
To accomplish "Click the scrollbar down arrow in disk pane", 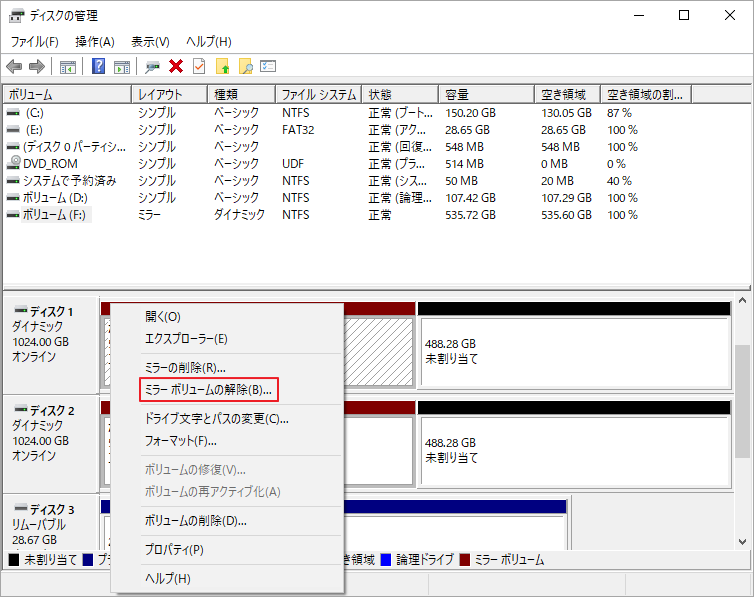I will 742,542.
